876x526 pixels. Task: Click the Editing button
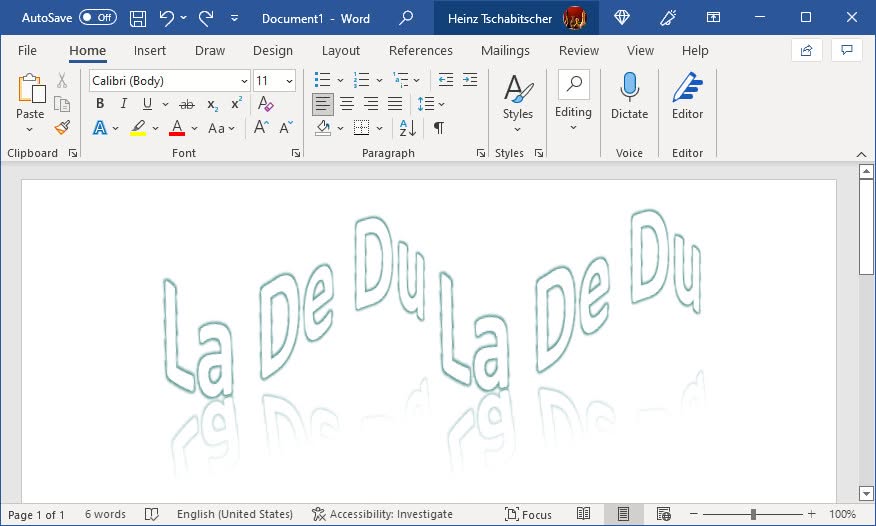tap(573, 102)
